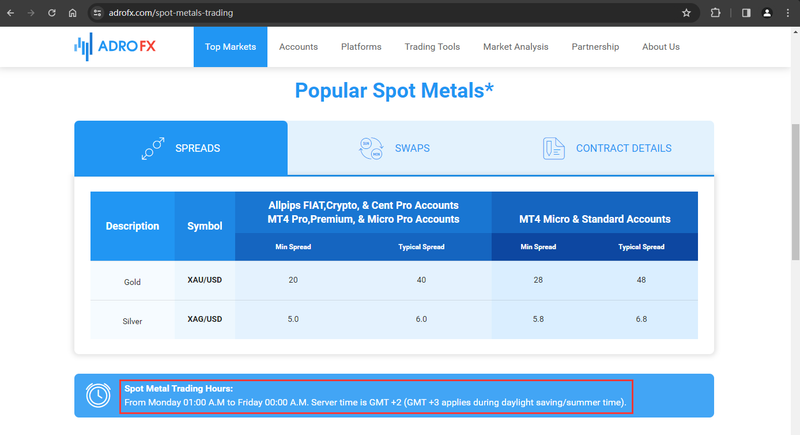Click the browser forward arrow

point(31,13)
